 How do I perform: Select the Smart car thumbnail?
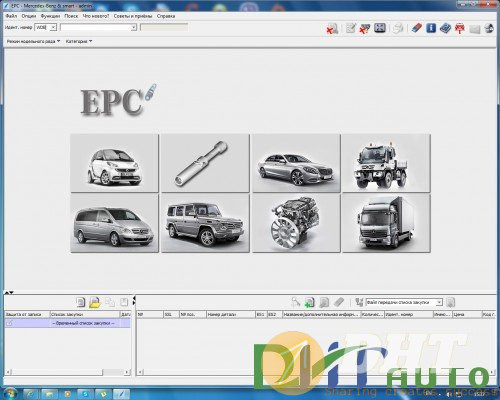point(114,163)
